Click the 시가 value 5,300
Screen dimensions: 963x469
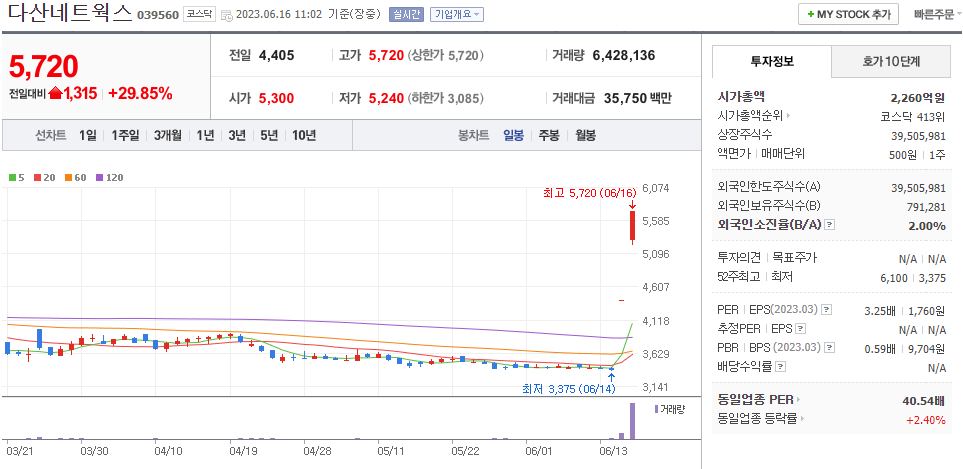click(276, 98)
